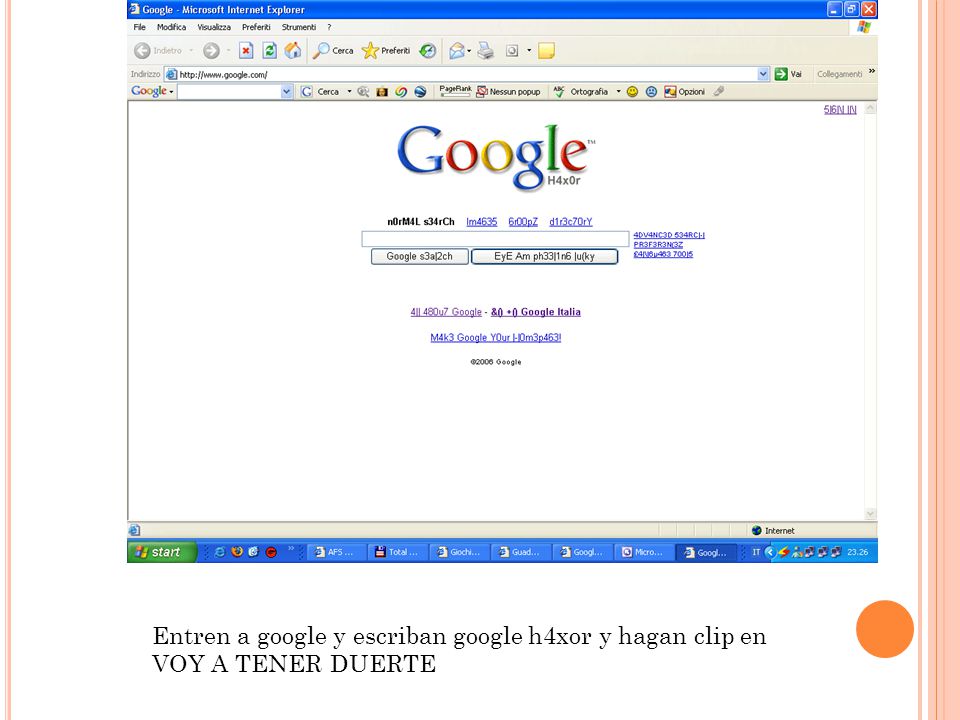Open the mail icon dropdown arrow

[469, 51]
